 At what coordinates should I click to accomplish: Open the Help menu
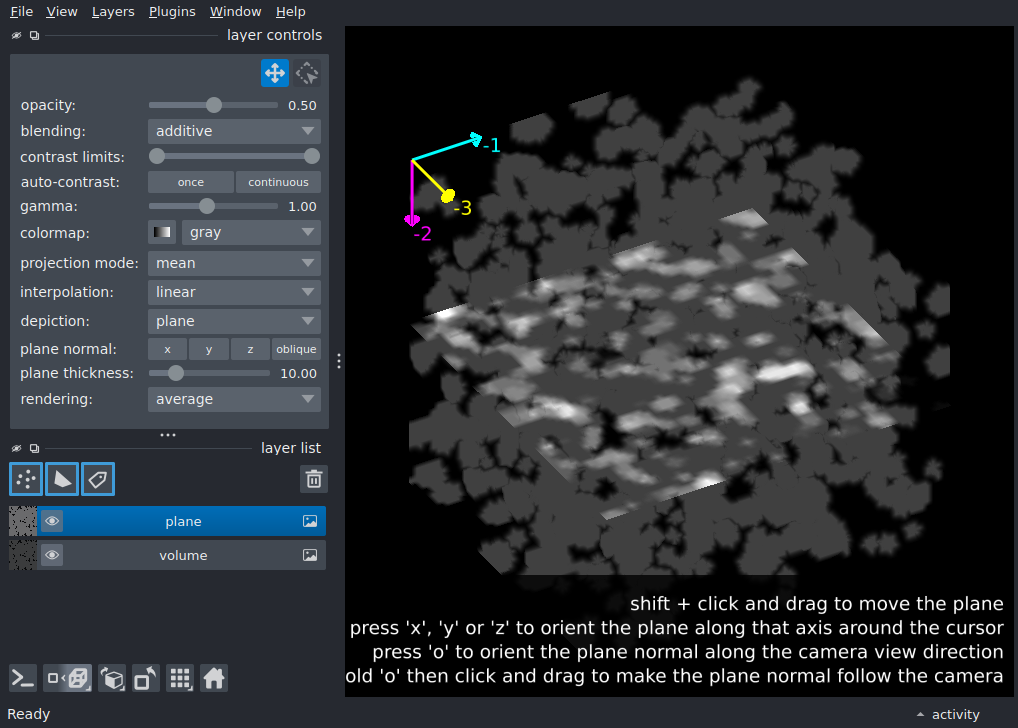click(290, 12)
